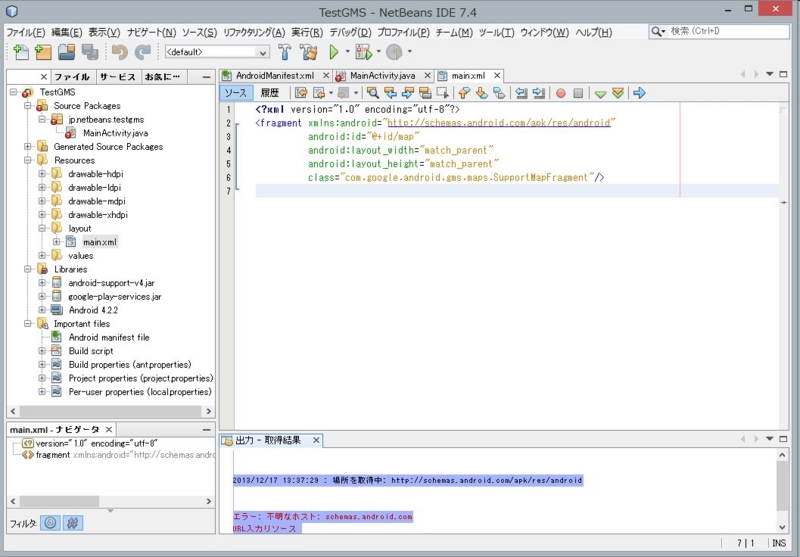
Task: Open the Profile Project dropdown arrow
Action: coord(409,52)
